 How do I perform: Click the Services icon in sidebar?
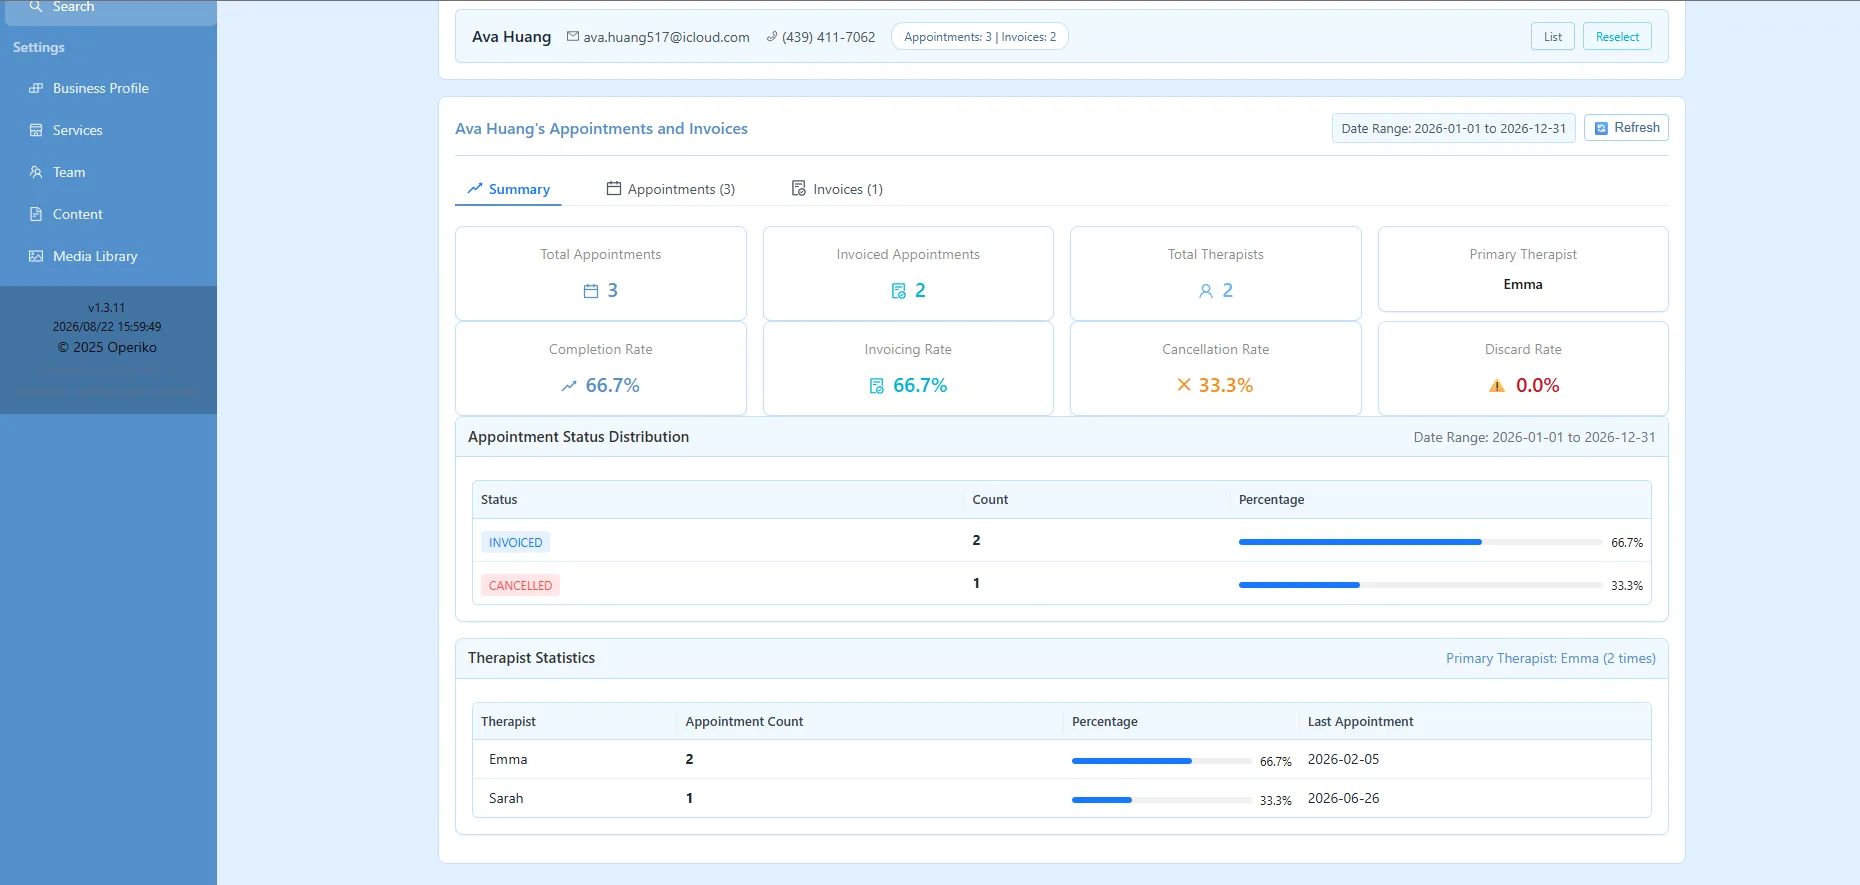(36, 130)
